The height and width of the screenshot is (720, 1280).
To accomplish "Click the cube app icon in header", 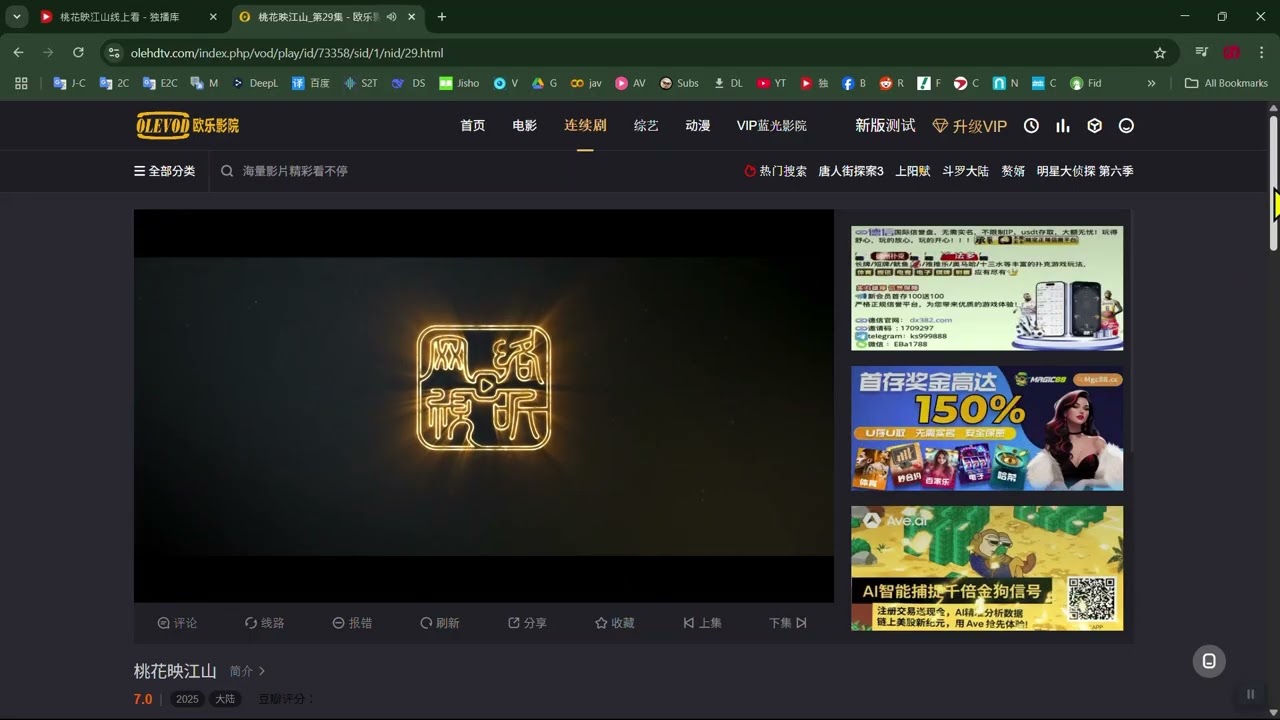I will pos(1095,126).
